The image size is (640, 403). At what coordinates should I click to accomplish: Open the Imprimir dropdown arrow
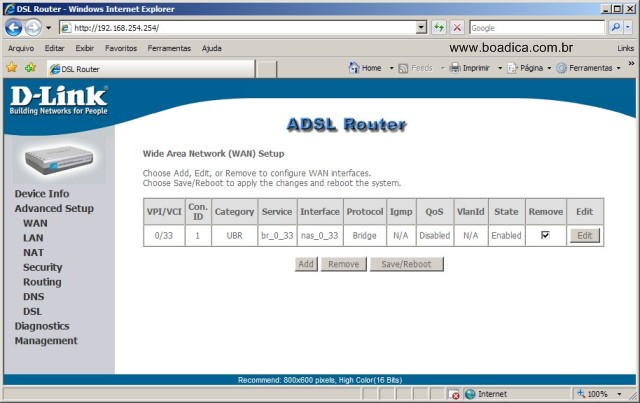point(500,68)
